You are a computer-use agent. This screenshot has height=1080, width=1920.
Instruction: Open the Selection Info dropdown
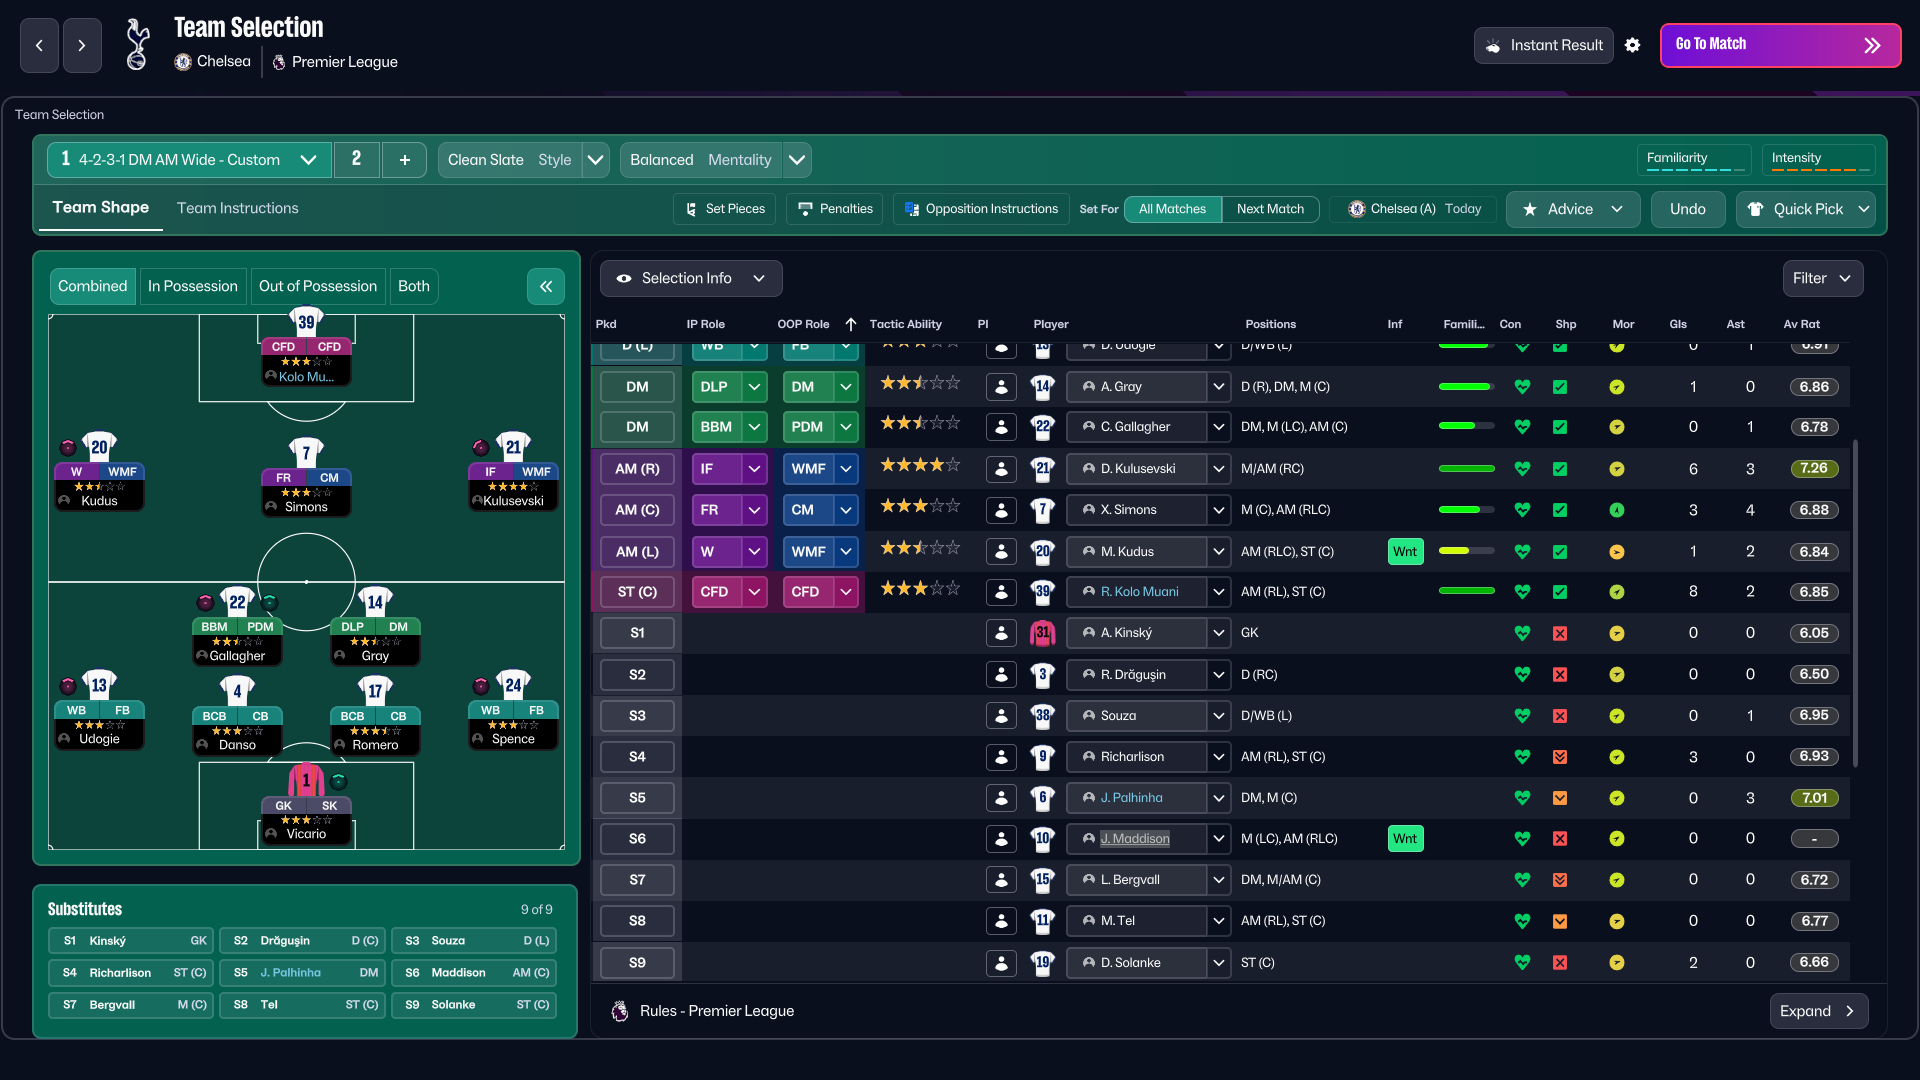point(690,278)
